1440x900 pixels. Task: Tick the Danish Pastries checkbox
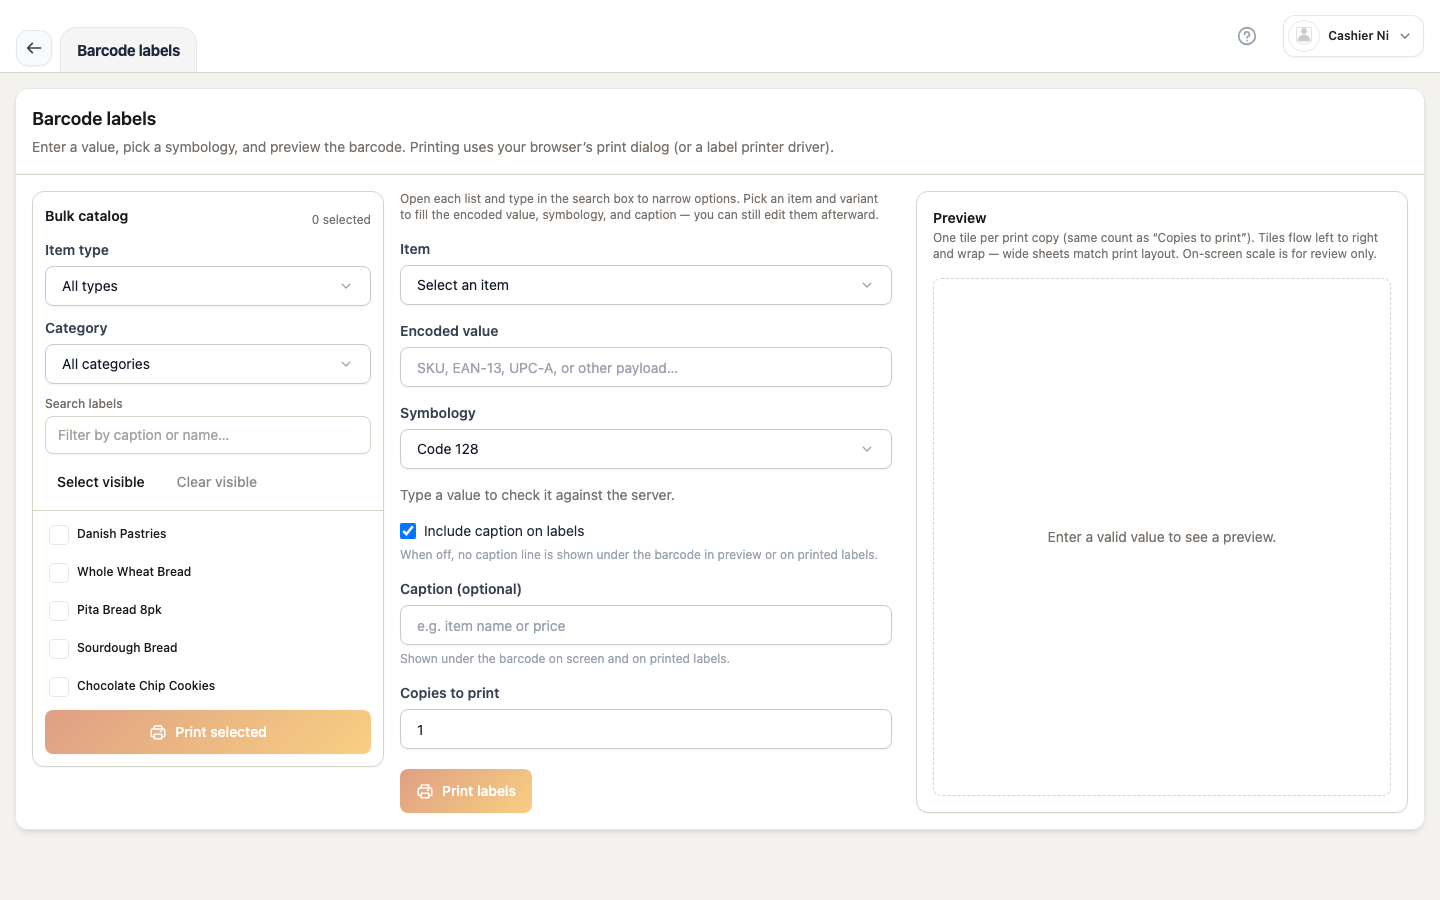pos(59,535)
